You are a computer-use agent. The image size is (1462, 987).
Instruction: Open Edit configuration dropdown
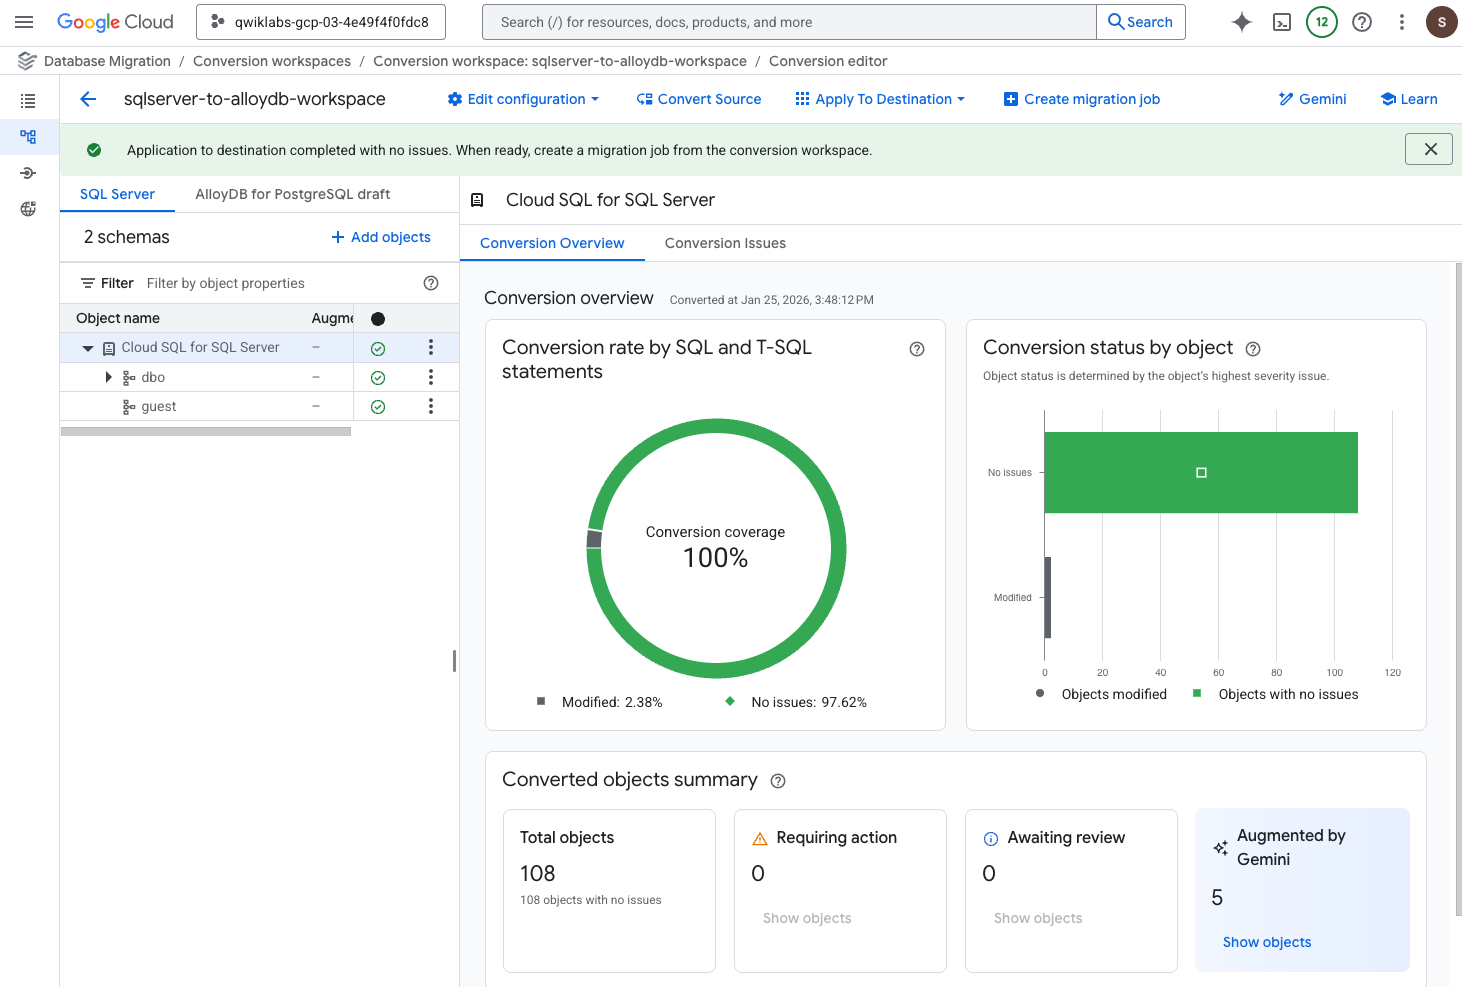[523, 99]
